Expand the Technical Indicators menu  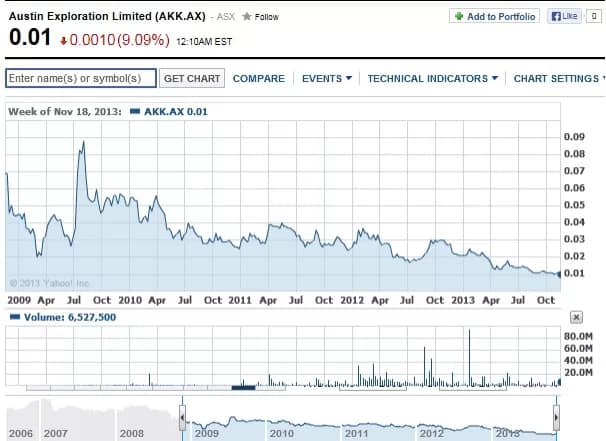pos(432,78)
